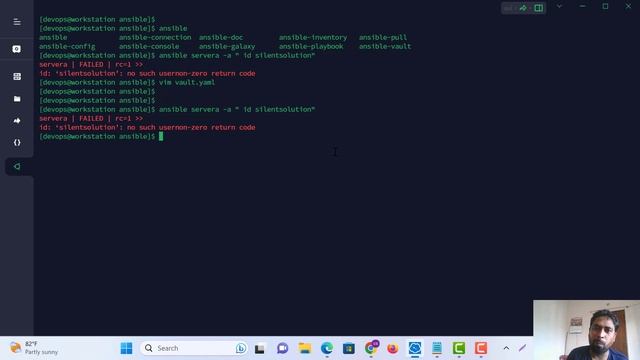Screen dimensions: 640x360
Task: Click the terminal cursor at the last prompt
Action: [x=161, y=136]
